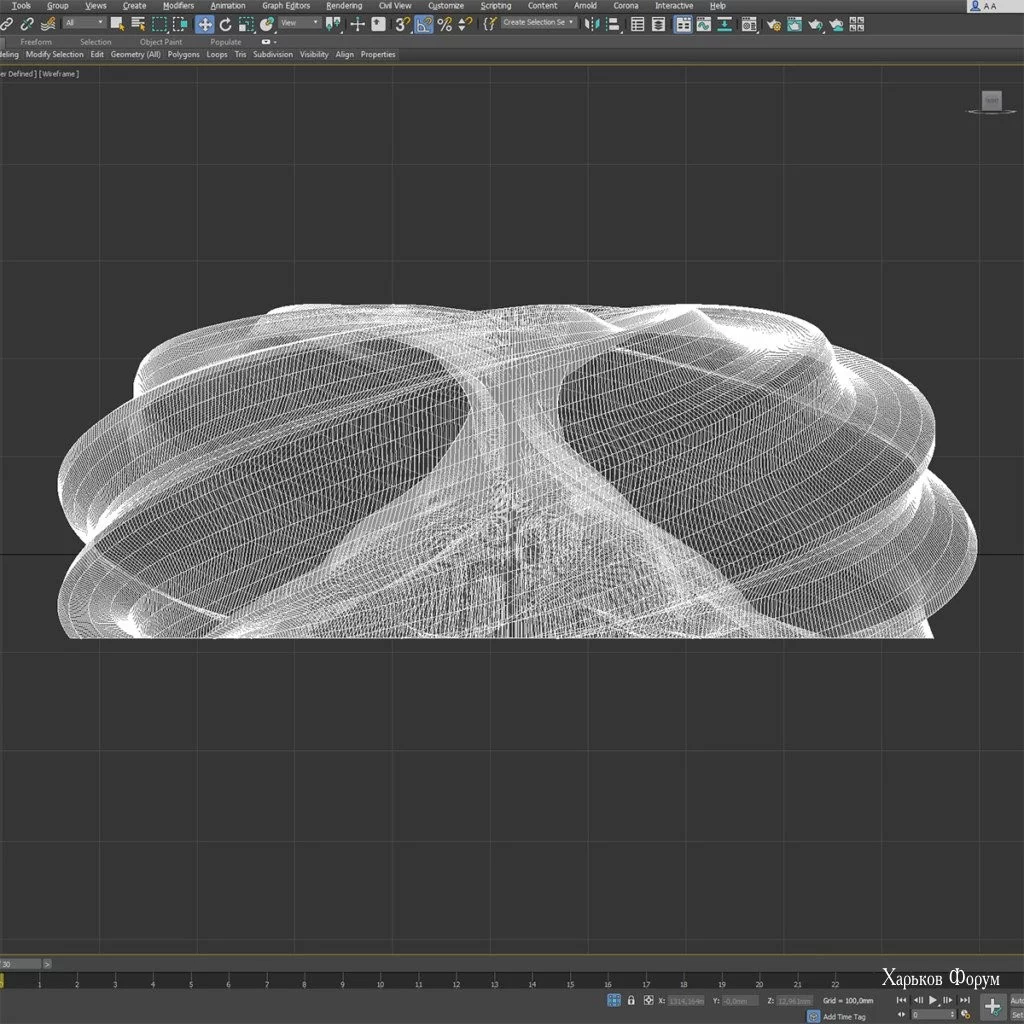The width and height of the screenshot is (1024, 1024).
Task: Activate the Select and Scale tool
Action: (246, 24)
